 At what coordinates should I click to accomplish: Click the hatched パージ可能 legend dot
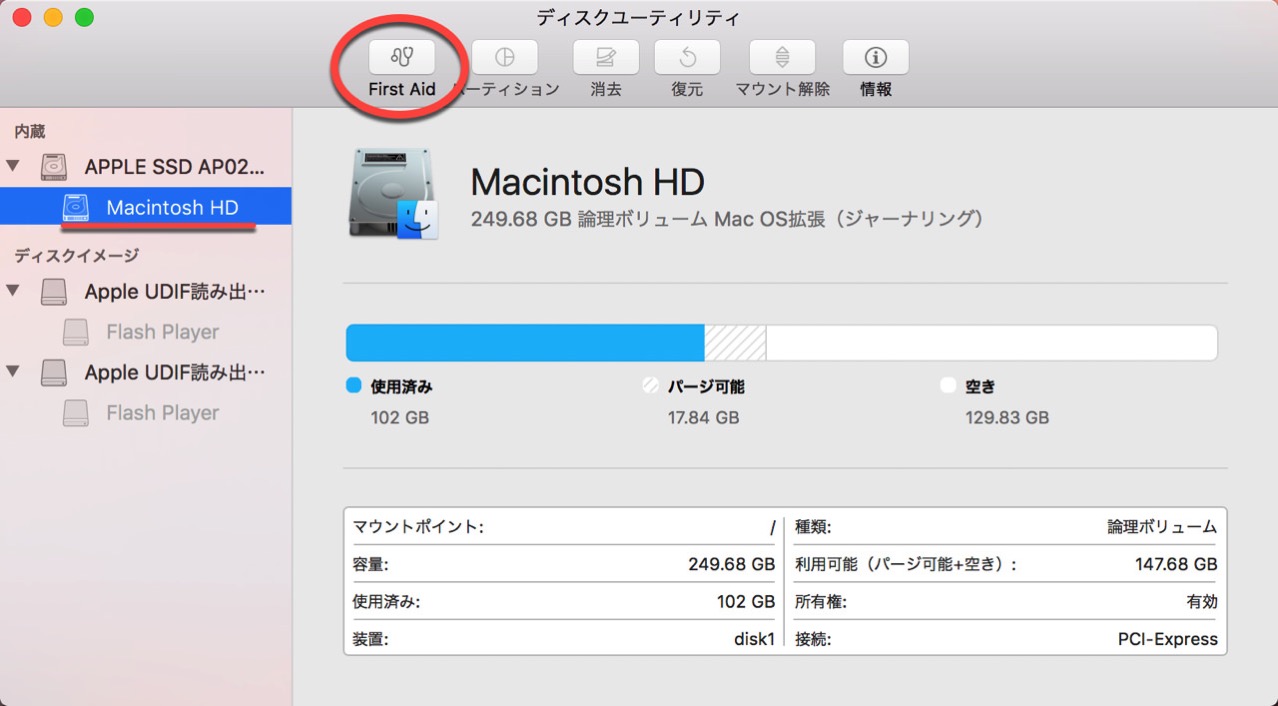[651, 385]
